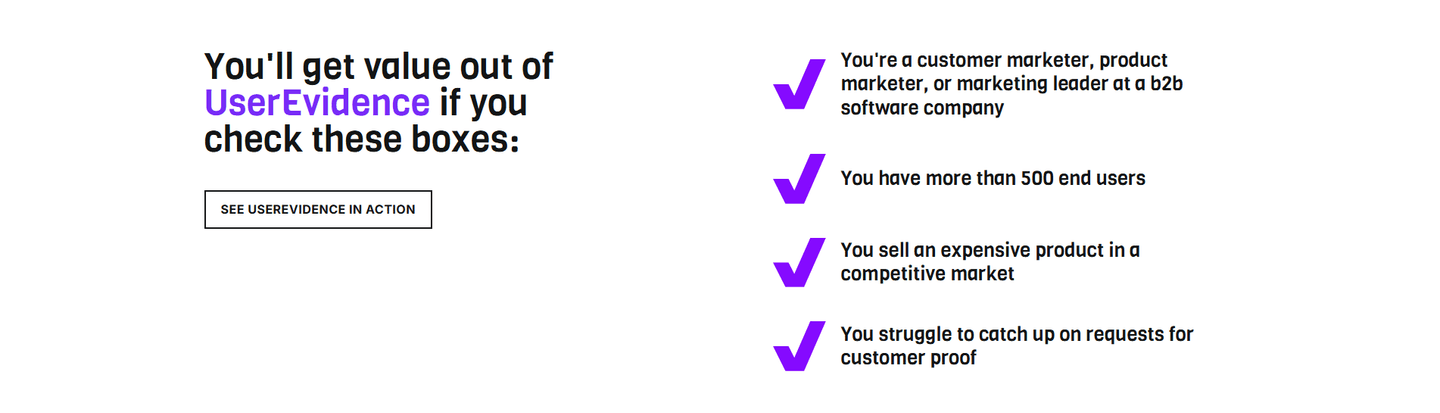The width and height of the screenshot is (1440, 413).
Task: Select the 'check these boxes:' heading line
Action: tap(362, 138)
